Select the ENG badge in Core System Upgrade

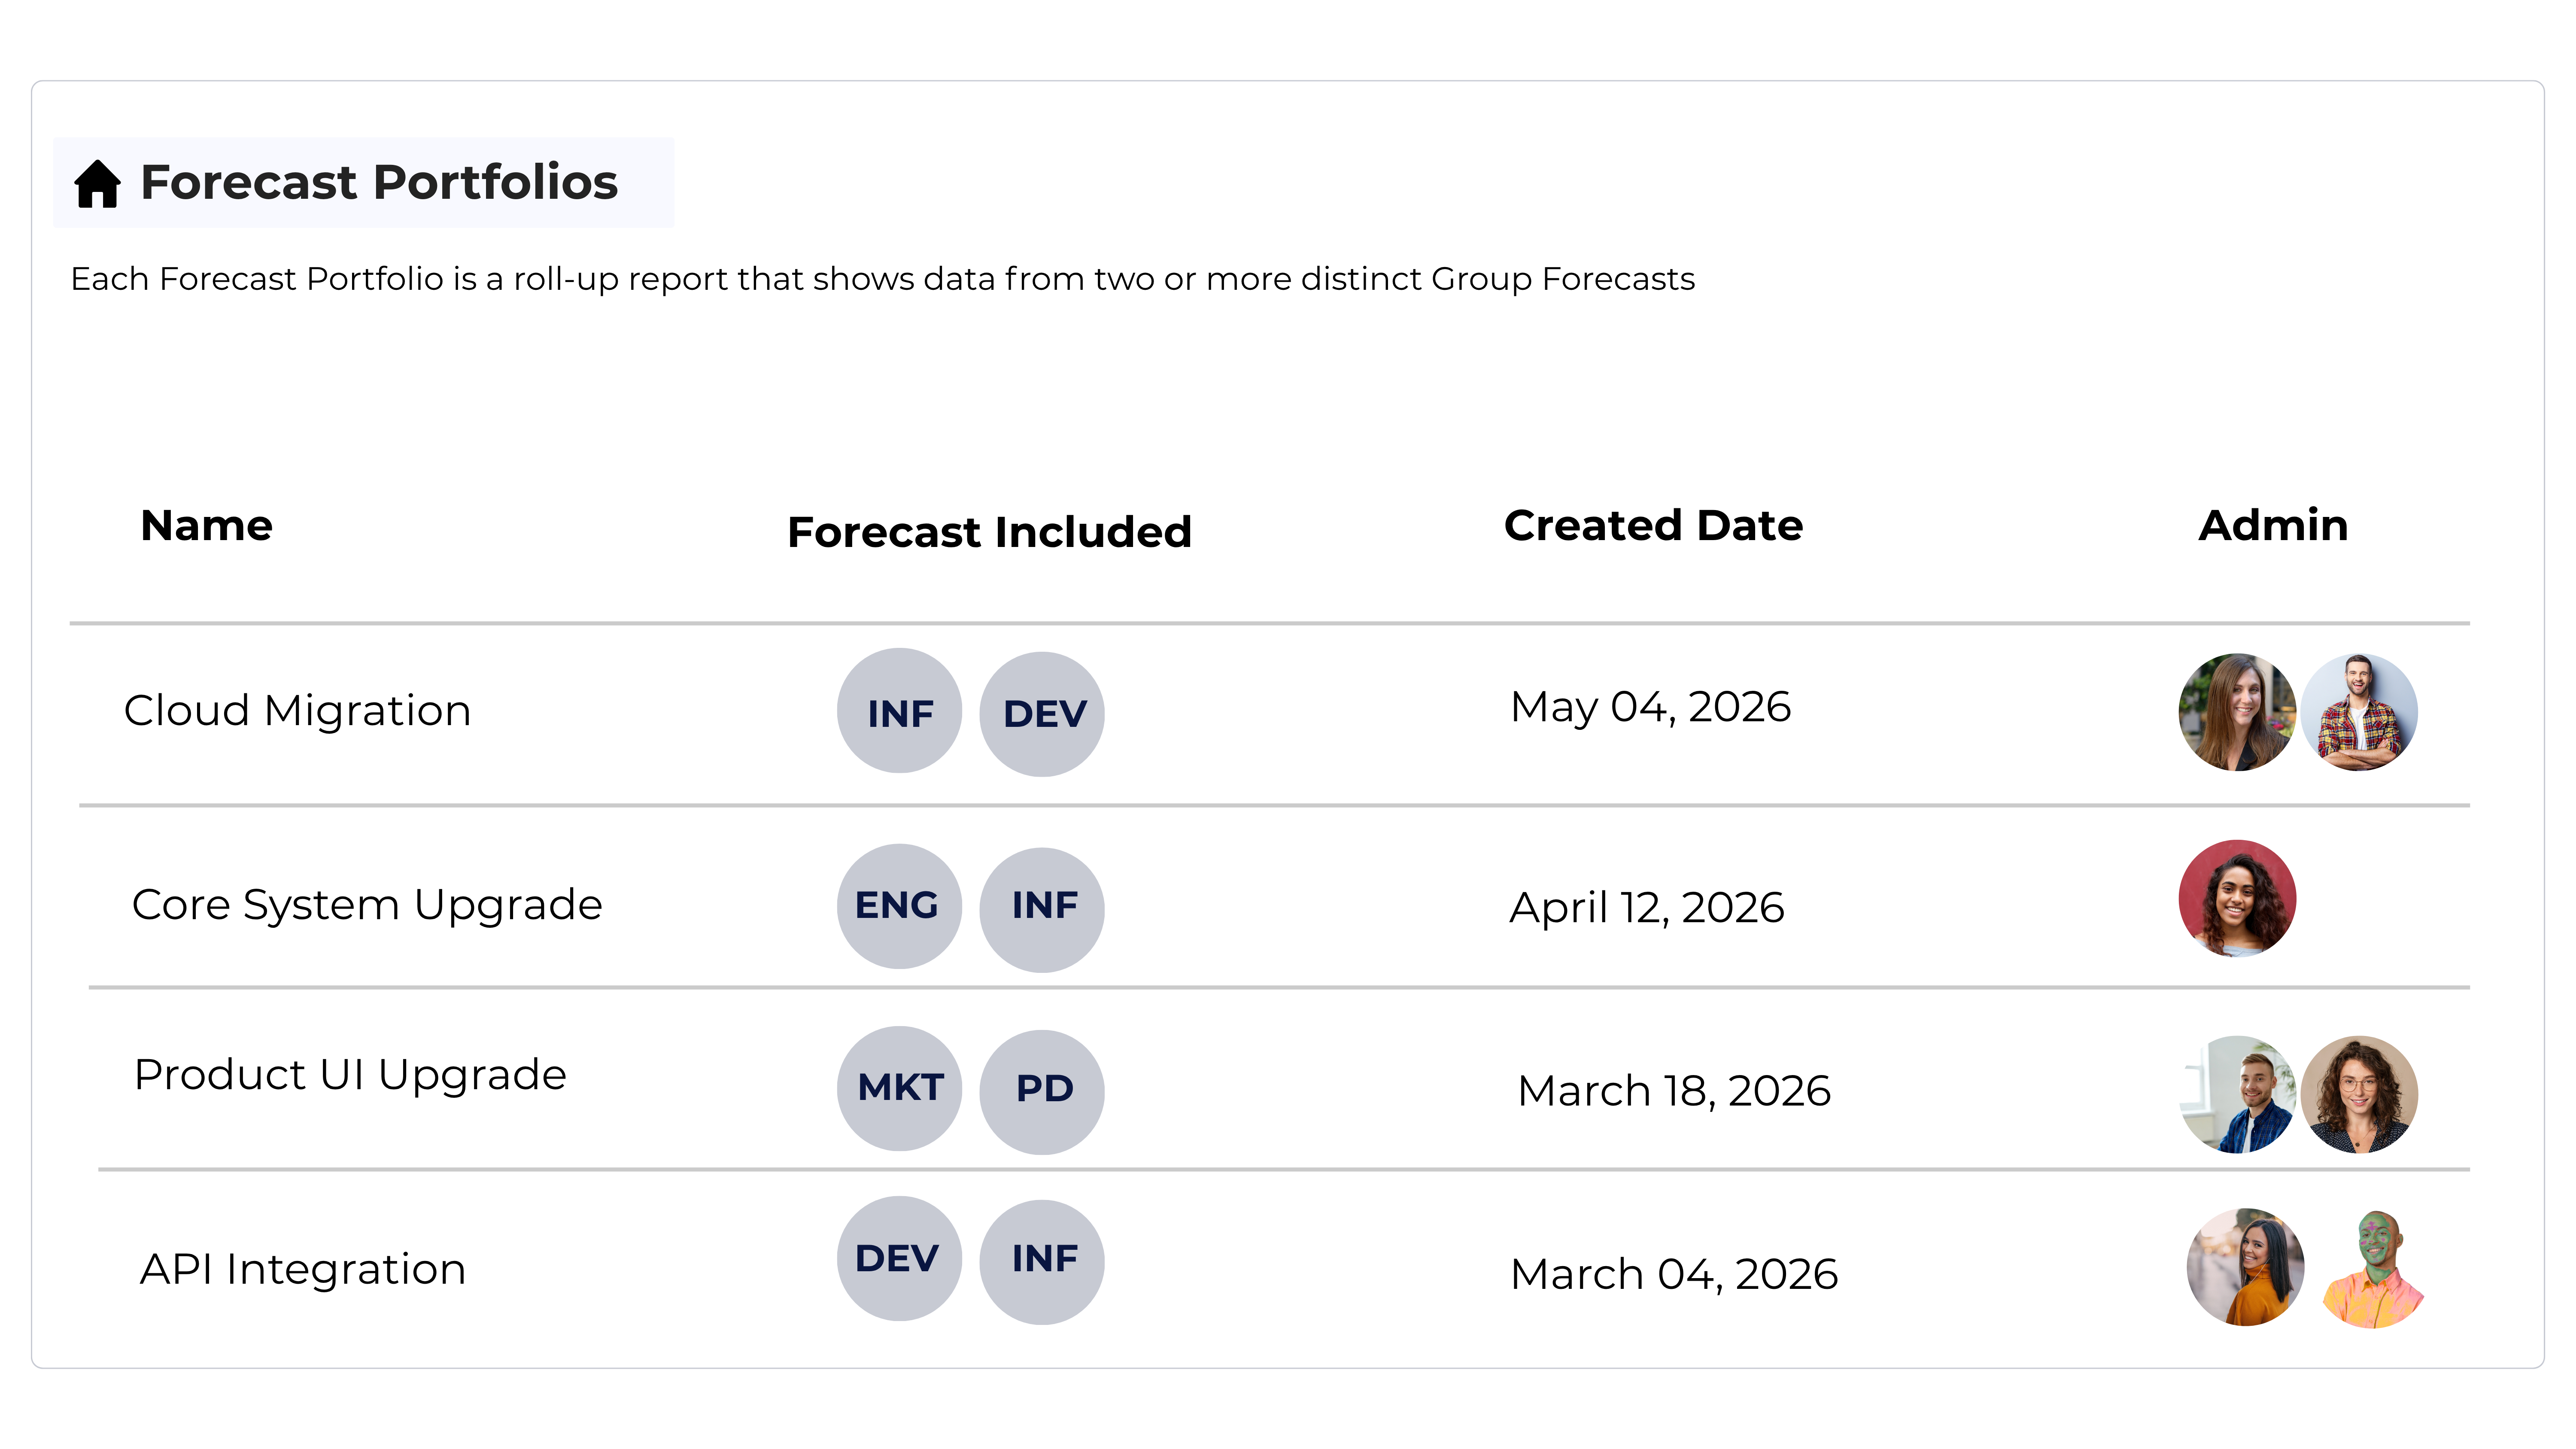tap(899, 906)
